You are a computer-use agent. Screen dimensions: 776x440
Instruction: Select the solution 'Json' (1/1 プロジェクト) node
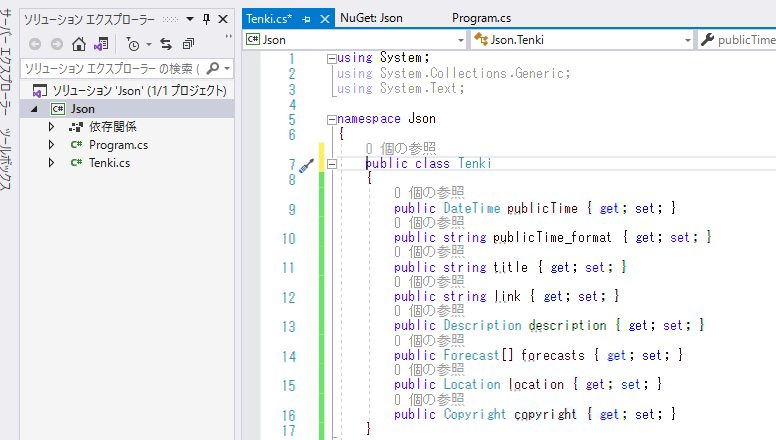[140, 91]
